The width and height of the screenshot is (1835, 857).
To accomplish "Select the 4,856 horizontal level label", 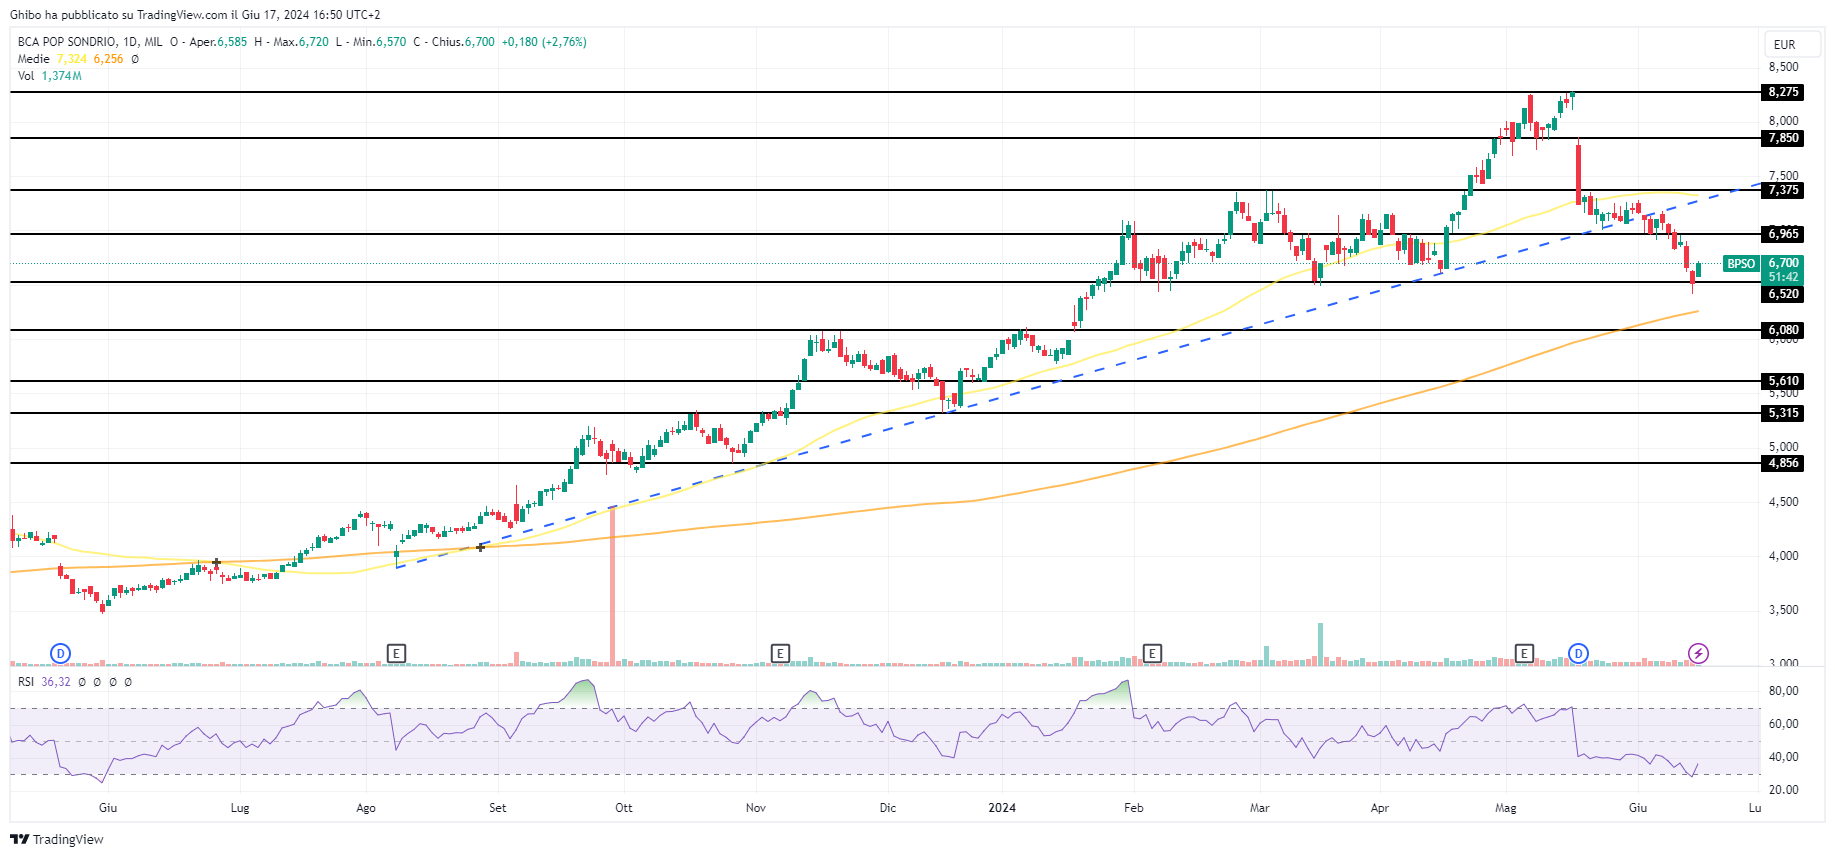I will click(x=1783, y=463).
